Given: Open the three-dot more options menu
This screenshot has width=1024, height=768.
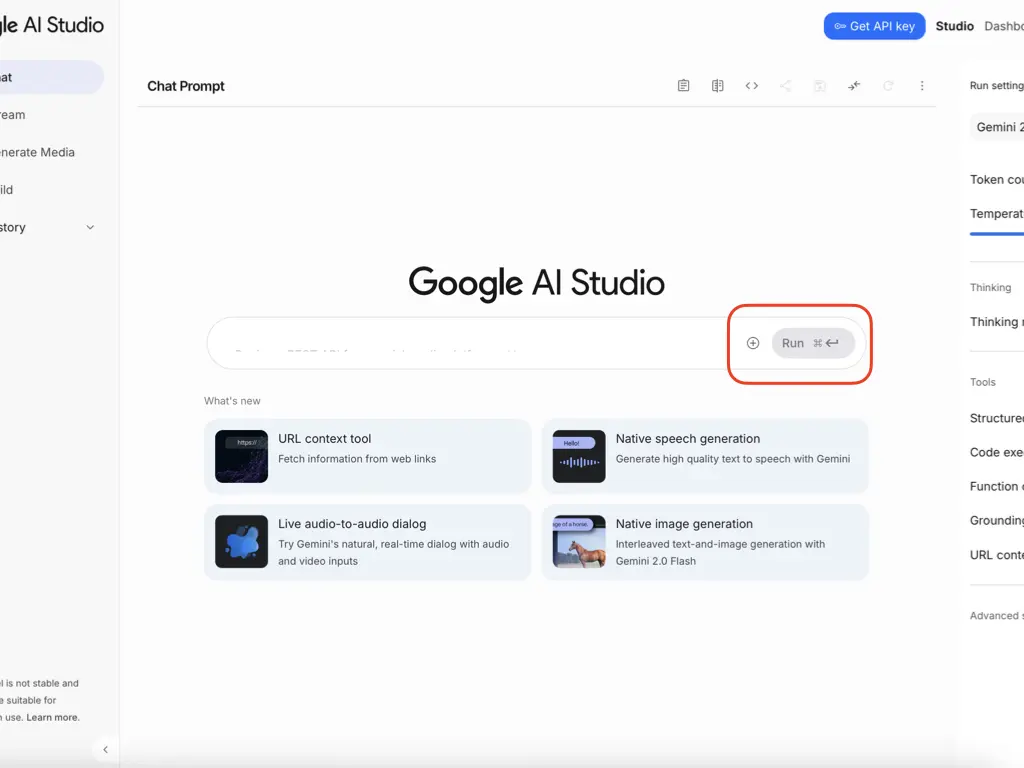Looking at the screenshot, I should pyautogui.click(x=922, y=86).
